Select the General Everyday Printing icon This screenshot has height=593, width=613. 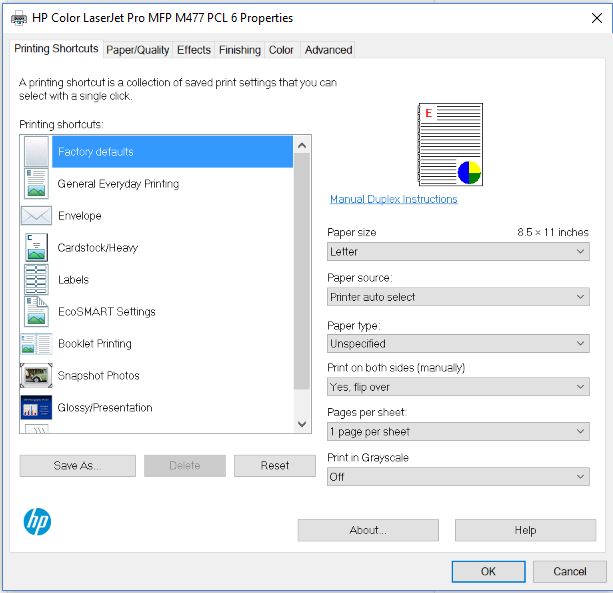coord(36,184)
